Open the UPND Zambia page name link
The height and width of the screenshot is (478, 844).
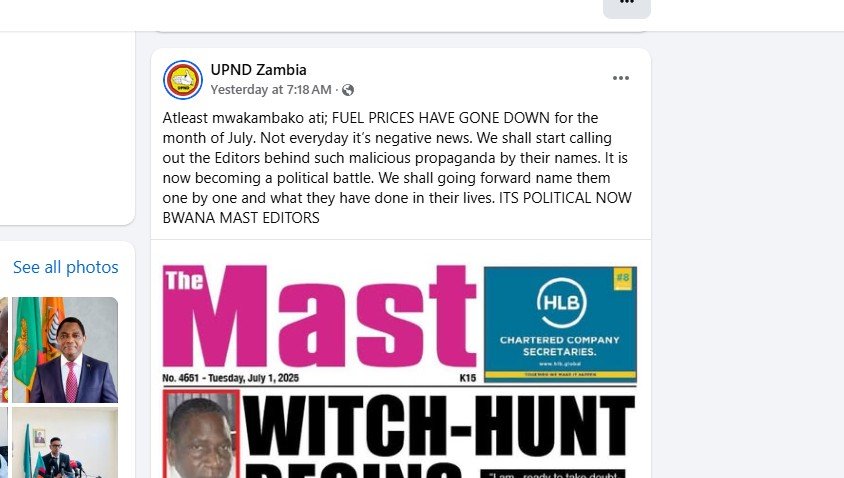258,69
